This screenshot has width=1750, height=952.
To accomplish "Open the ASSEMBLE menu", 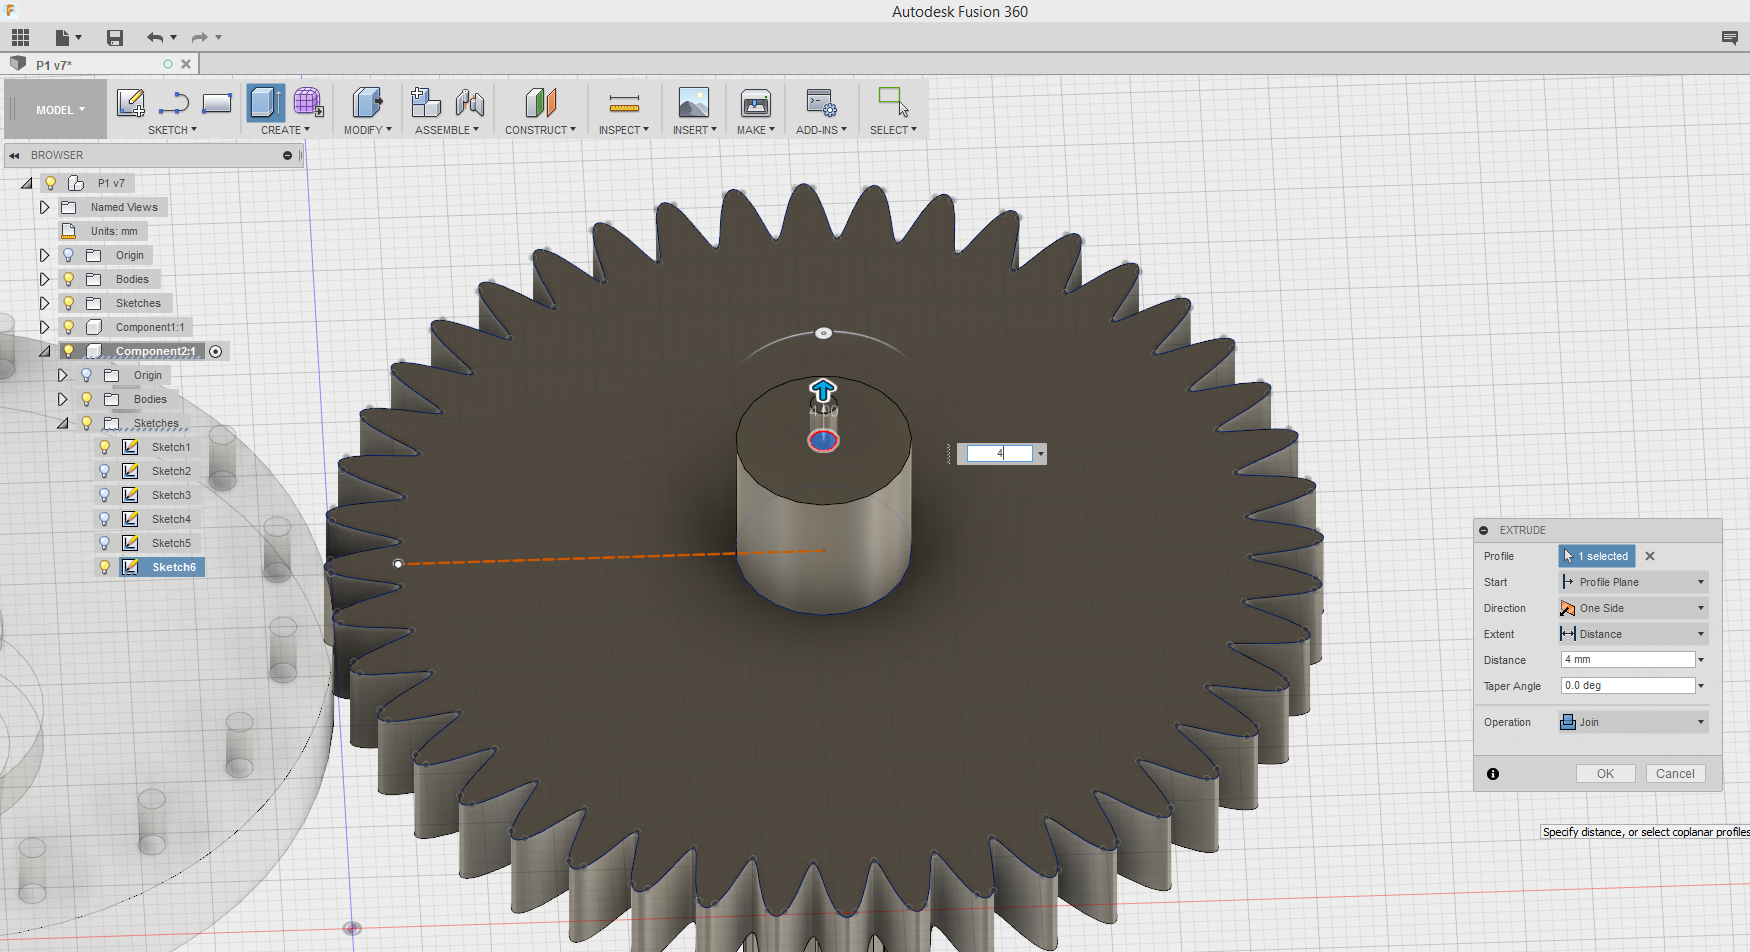I will click(x=446, y=130).
